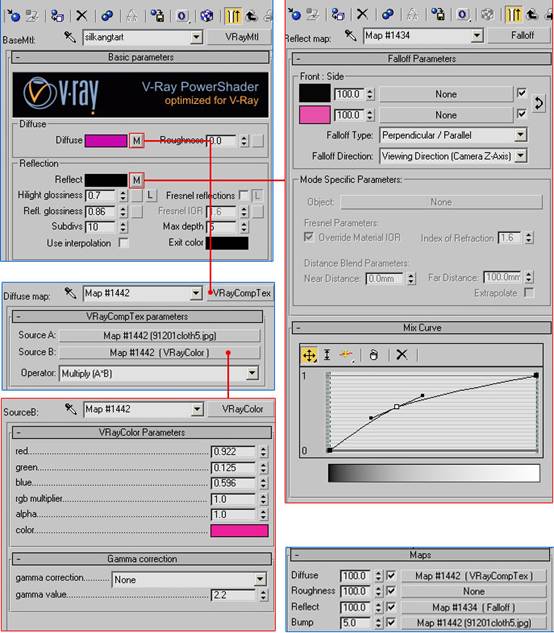Image resolution: width=554 pixels, height=633 pixels.
Task: Click the pink color swatch in VRayColor Parameters
Action: 239,530
